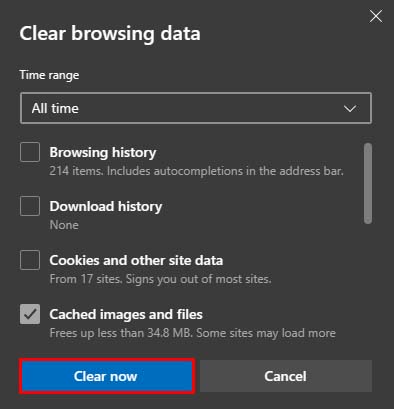This screenshot has height=409, width=394.
Task: Check the Cookies and other site data box
Action: (30, 260)
